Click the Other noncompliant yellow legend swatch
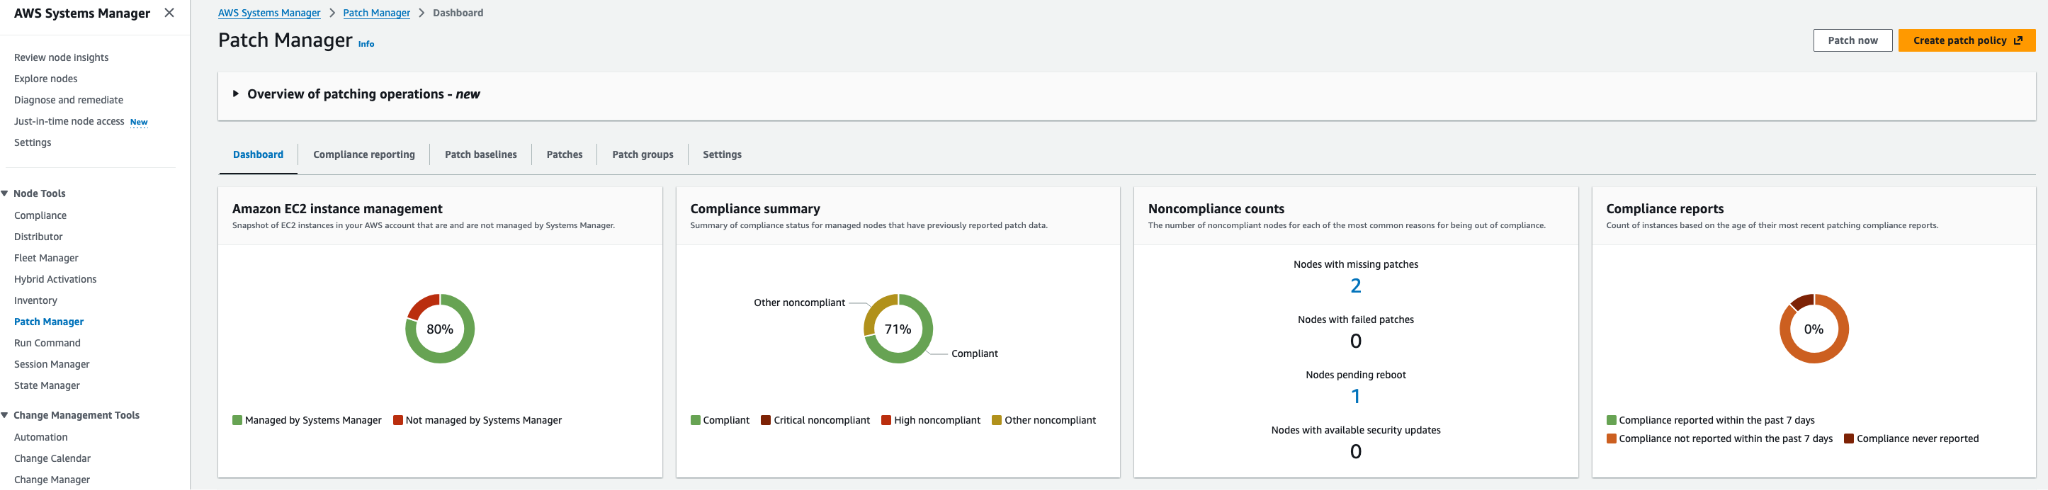Image resolution: width=2048 pixels, height=490 pixels. point(997,420)
